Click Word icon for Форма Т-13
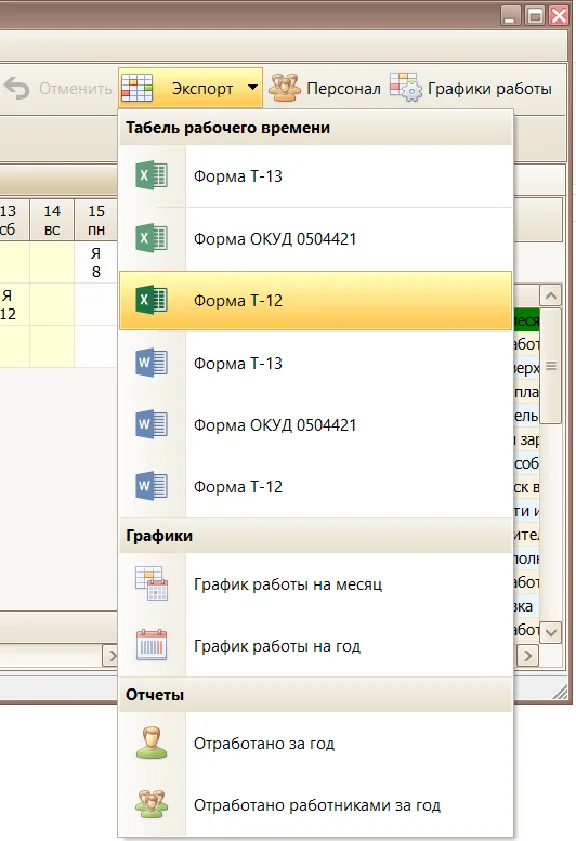The image size is (576, 841). click(151, 363)
